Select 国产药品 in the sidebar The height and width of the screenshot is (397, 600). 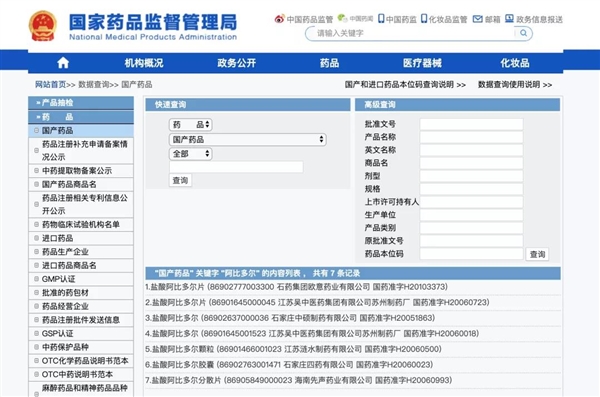[x=81, y=131]
